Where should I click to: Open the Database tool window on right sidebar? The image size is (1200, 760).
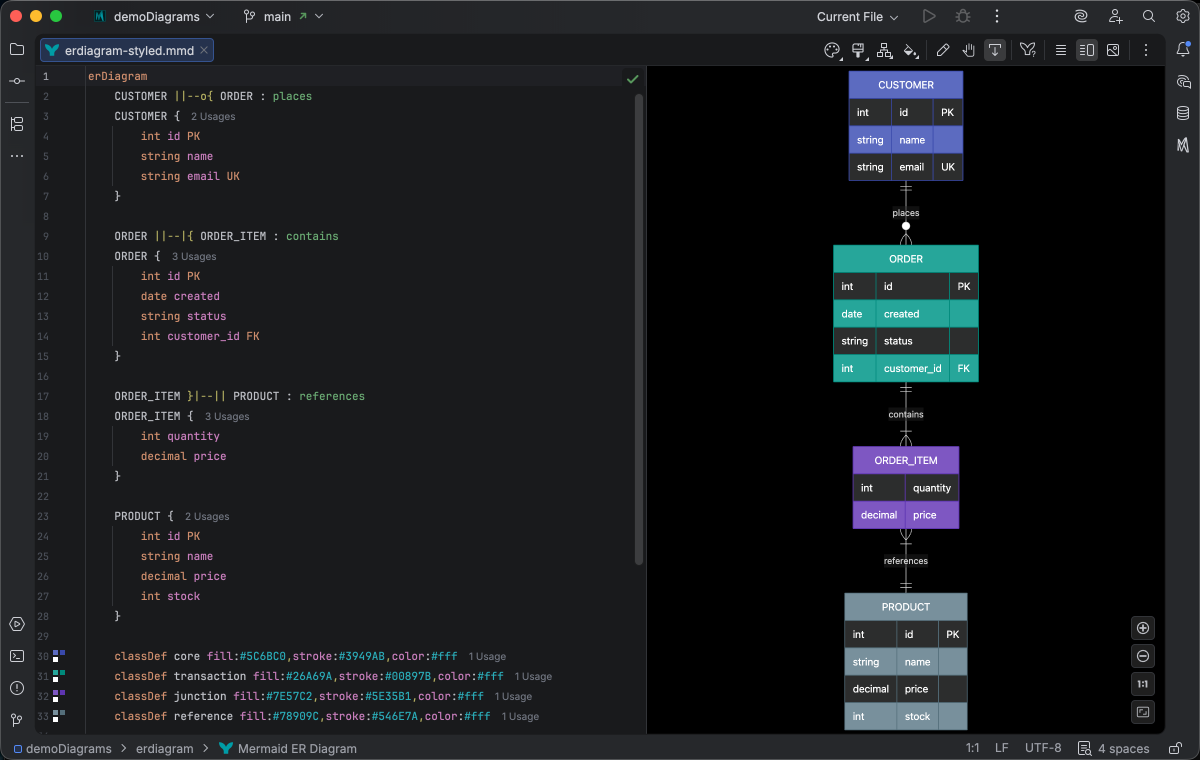pos(1183,113)
